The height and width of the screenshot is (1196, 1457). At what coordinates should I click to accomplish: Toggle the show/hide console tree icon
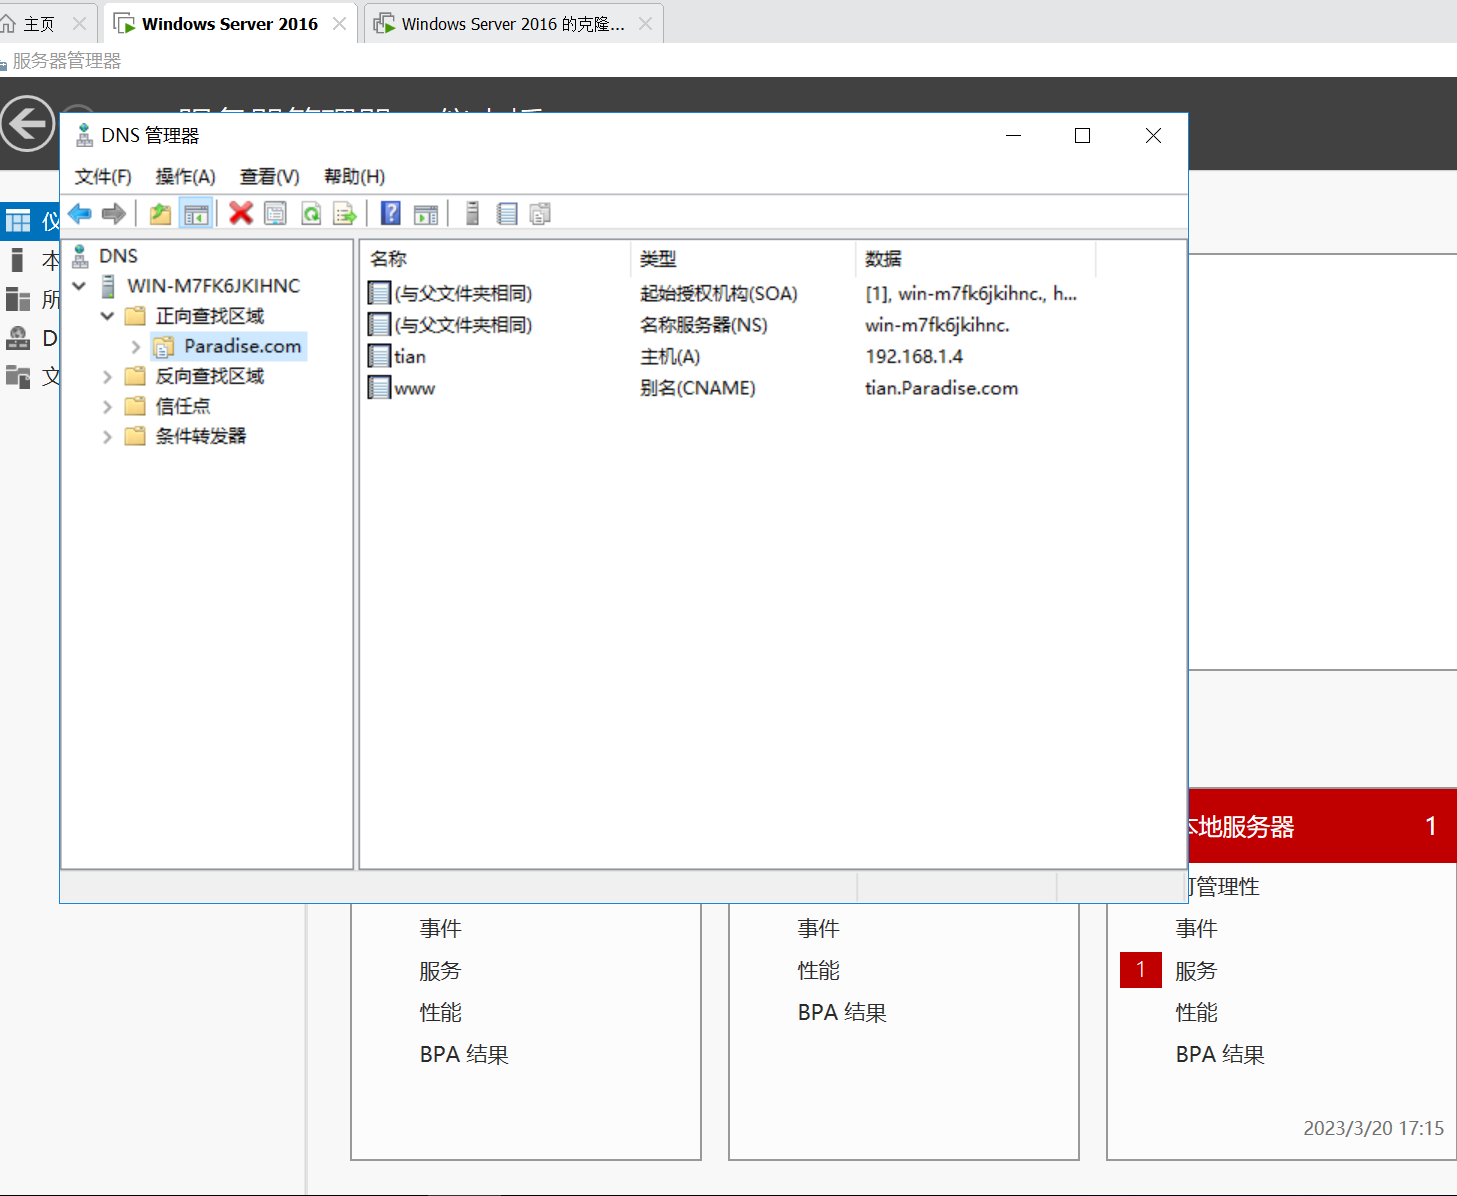click(x=196, y=213)
